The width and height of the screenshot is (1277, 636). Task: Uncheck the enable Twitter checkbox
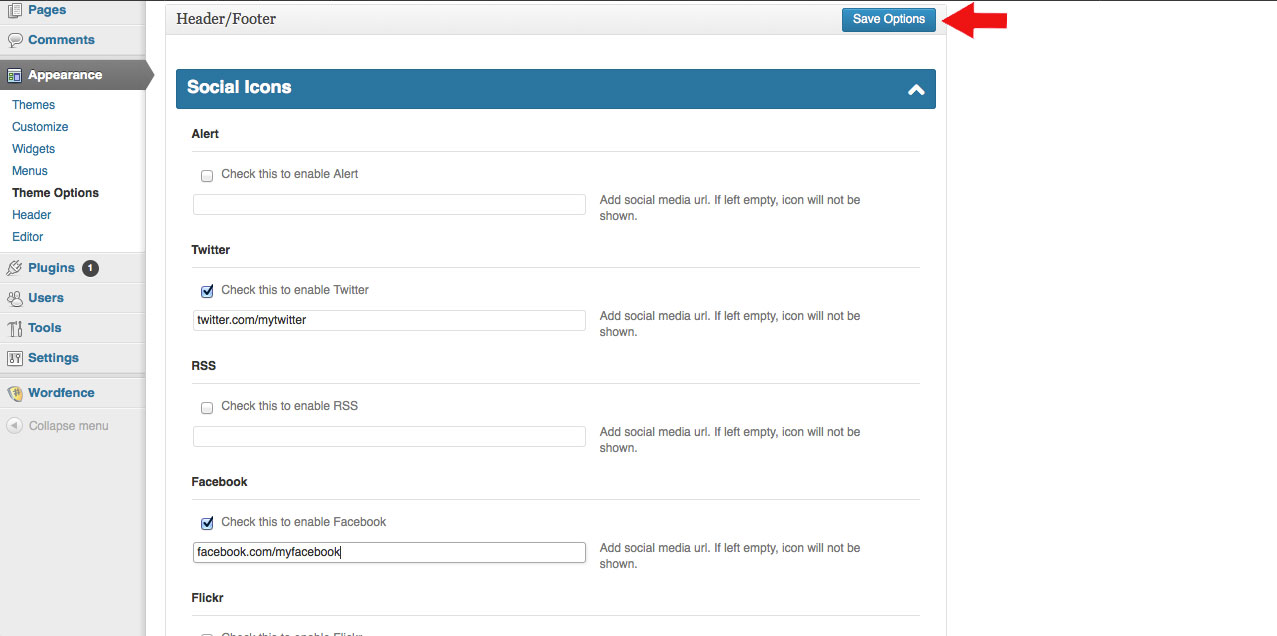[207, 291]
